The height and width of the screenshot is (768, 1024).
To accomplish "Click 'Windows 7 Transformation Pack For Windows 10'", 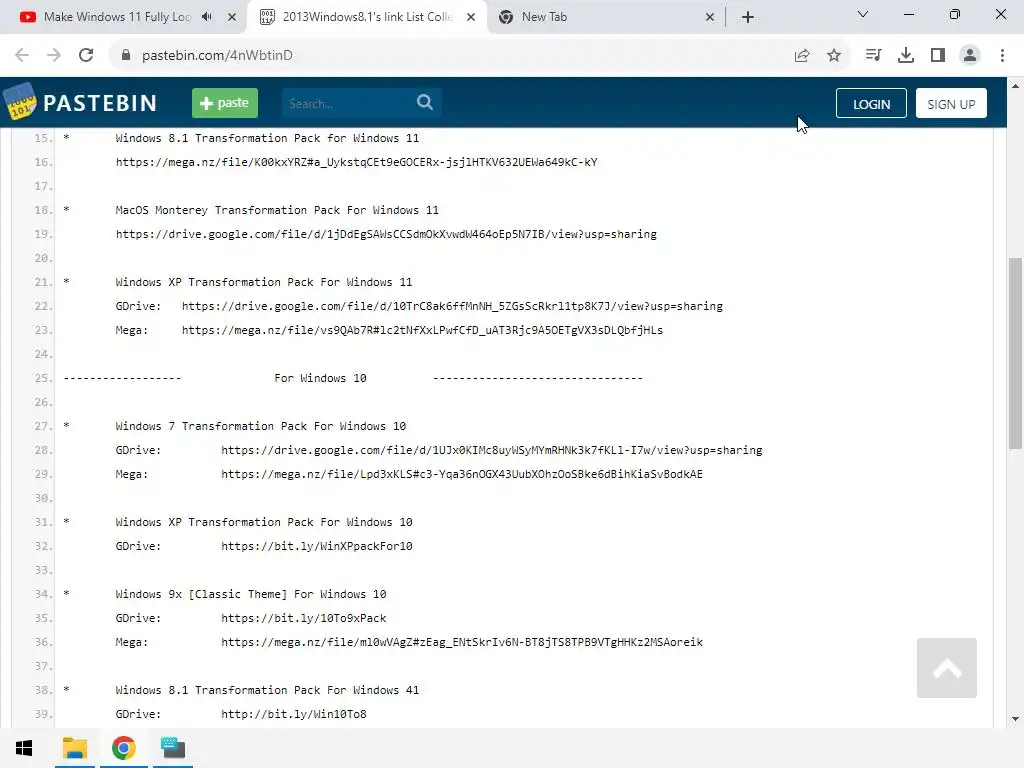I will (x=261, y=426).
